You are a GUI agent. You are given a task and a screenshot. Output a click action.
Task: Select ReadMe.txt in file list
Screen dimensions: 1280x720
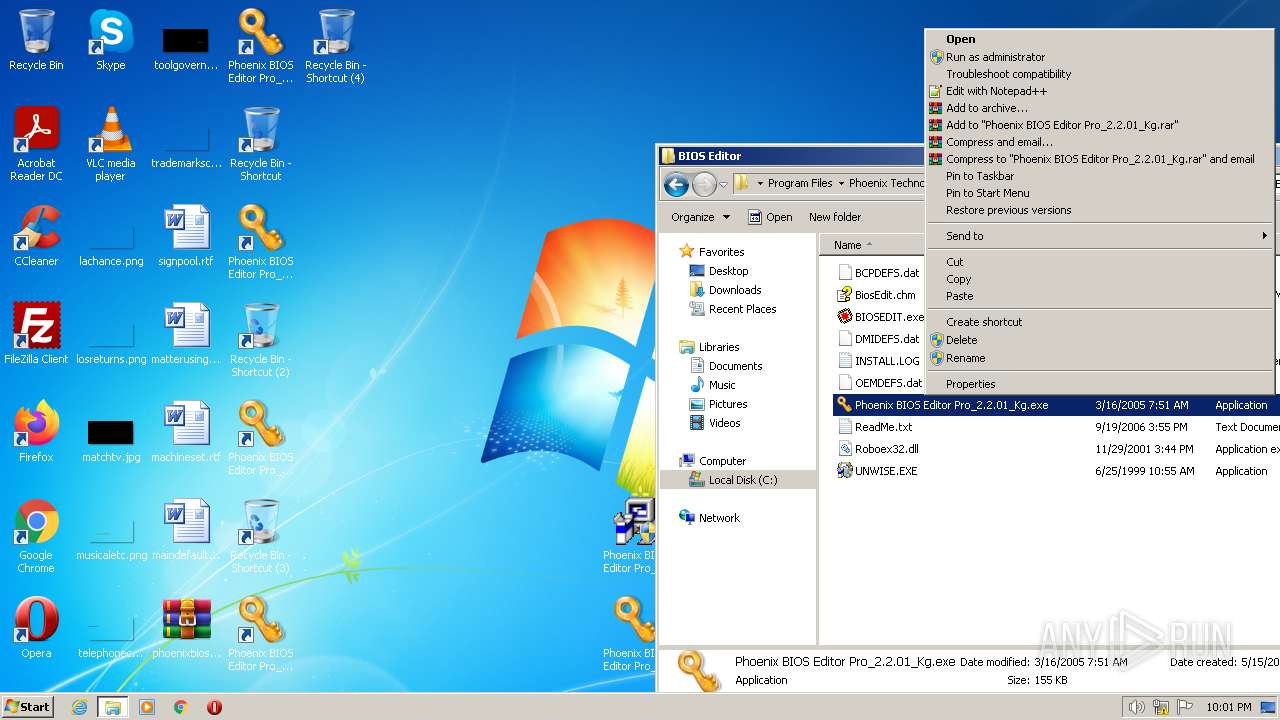(x=874, y=427)
